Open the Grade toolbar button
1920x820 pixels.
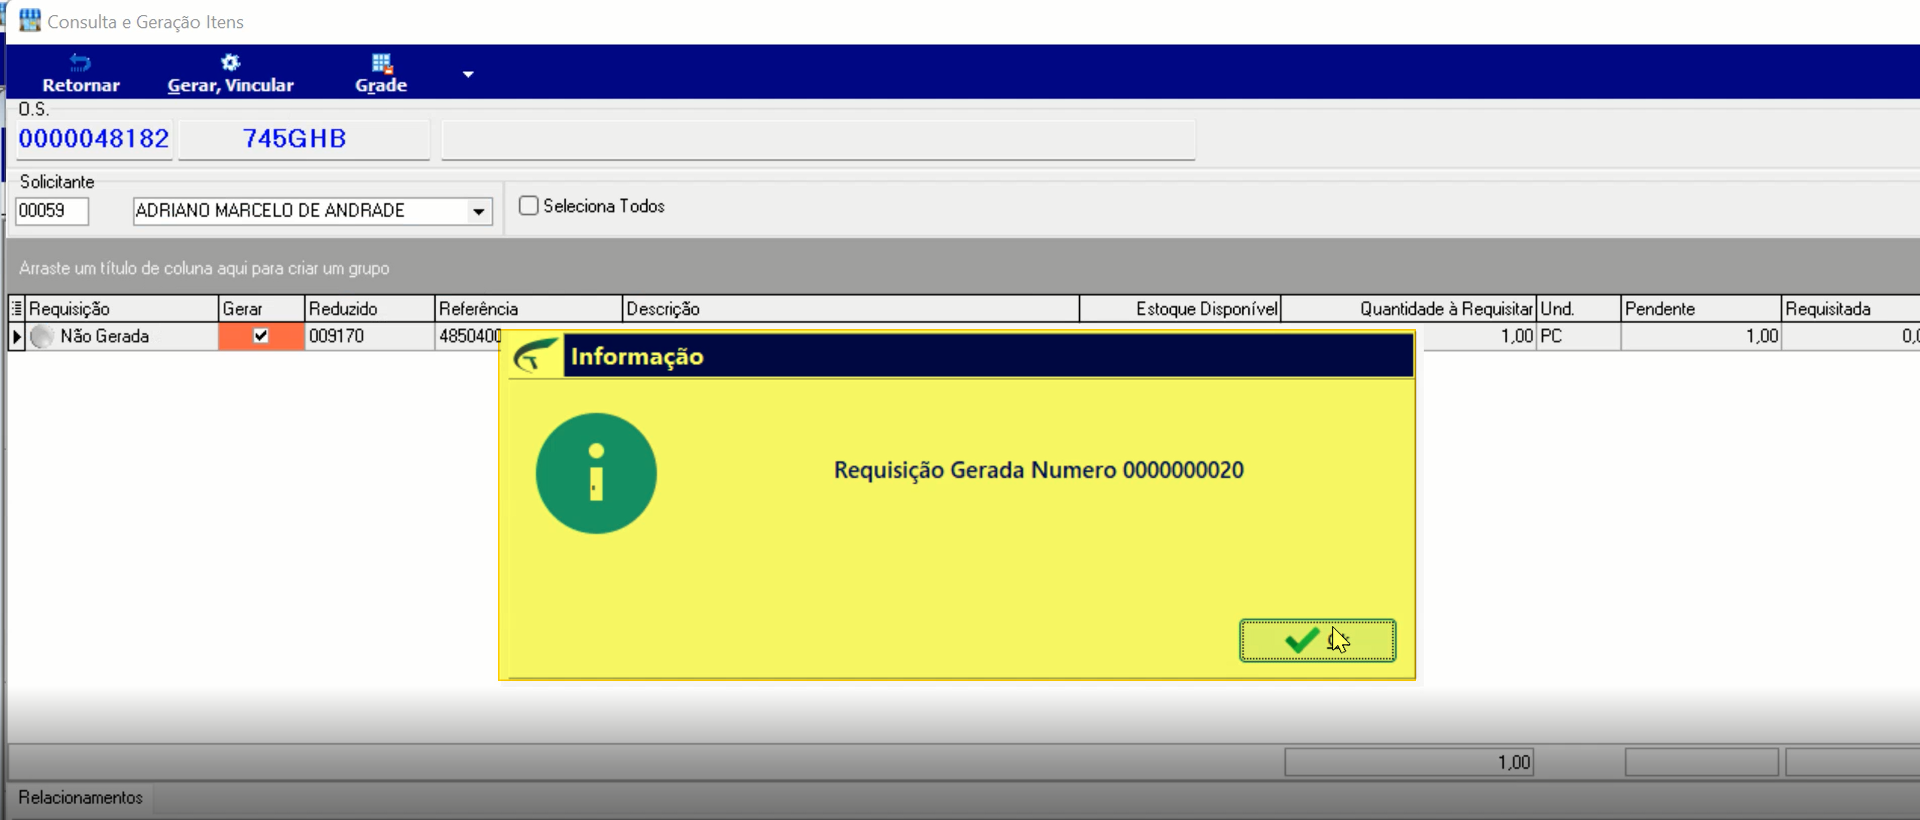click(381, 73)
